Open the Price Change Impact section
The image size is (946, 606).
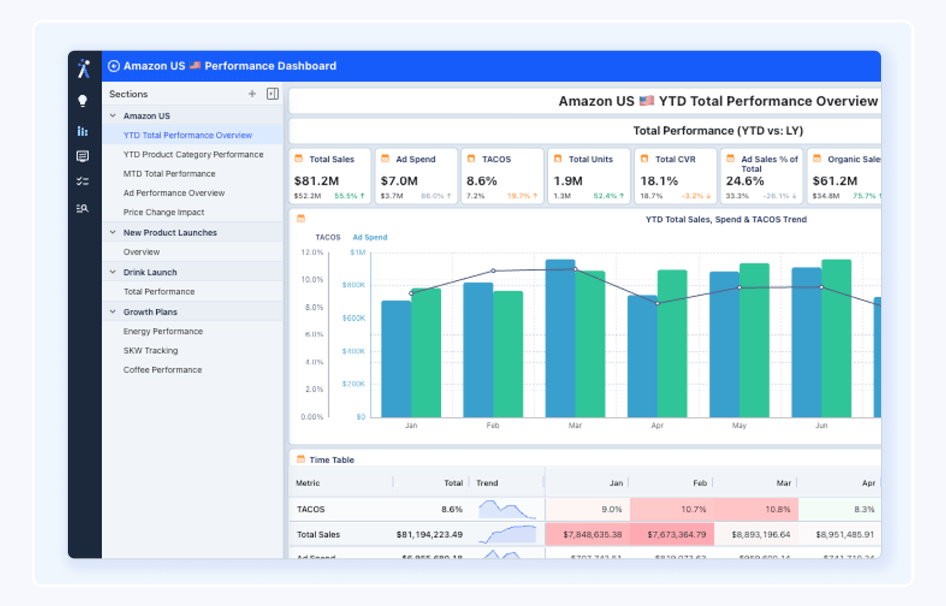point(162,212)
